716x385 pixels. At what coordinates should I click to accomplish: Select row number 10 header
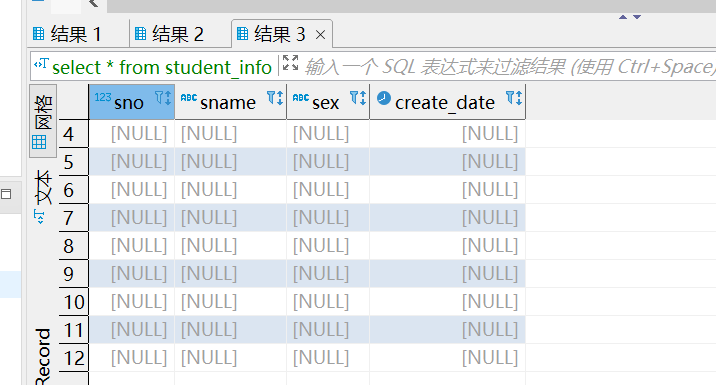74,302
